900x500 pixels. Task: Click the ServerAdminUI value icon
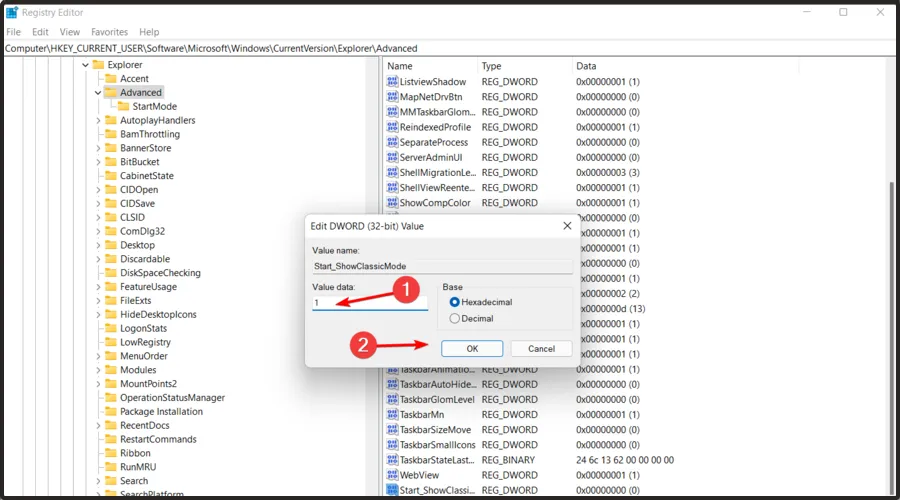(x=392, y=157)
